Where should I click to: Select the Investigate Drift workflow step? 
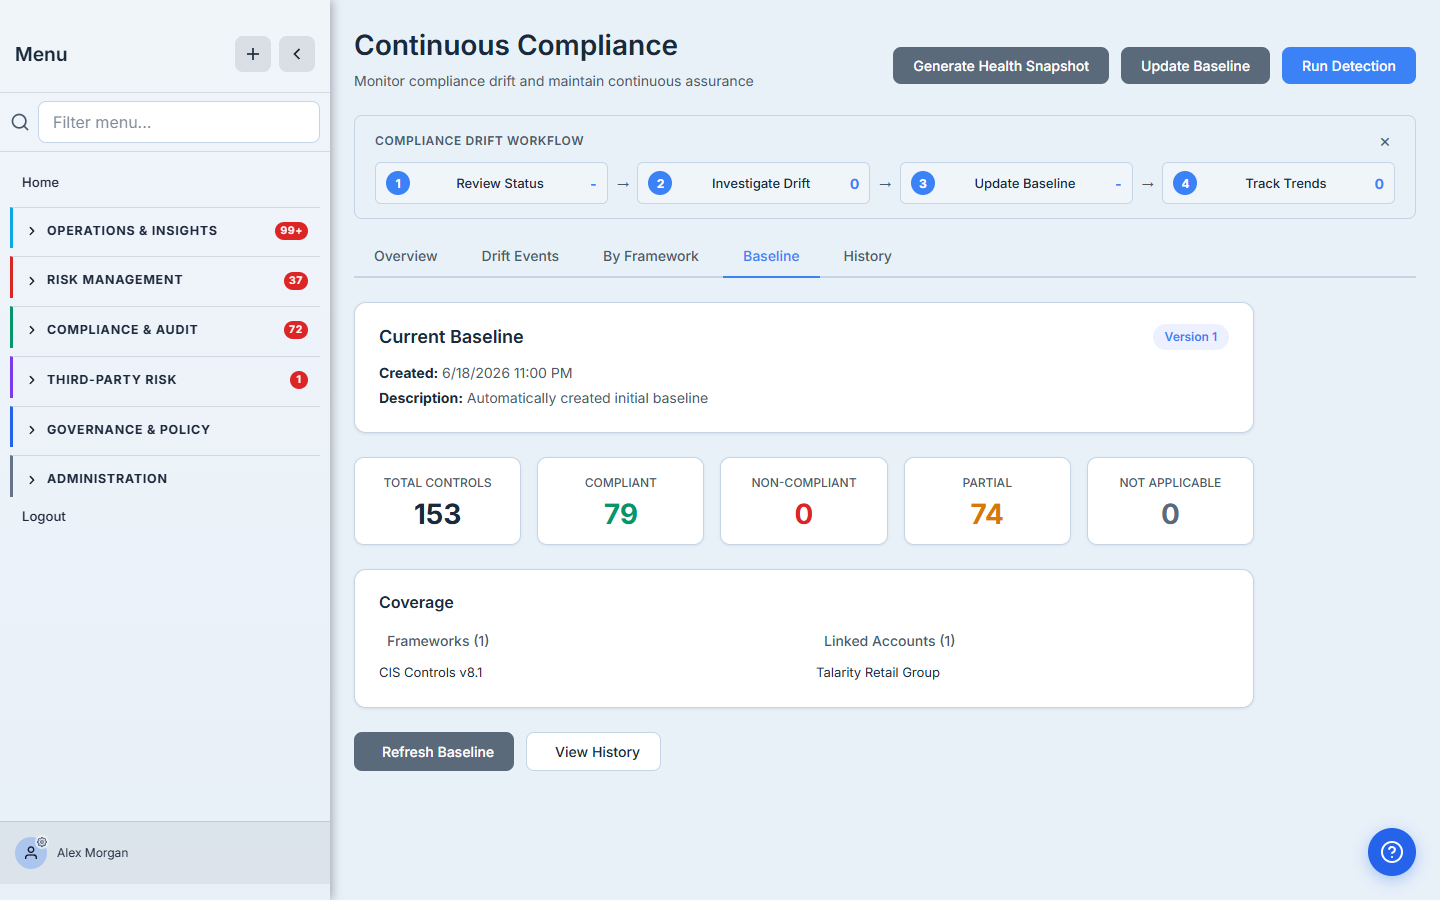coord(753,183)
